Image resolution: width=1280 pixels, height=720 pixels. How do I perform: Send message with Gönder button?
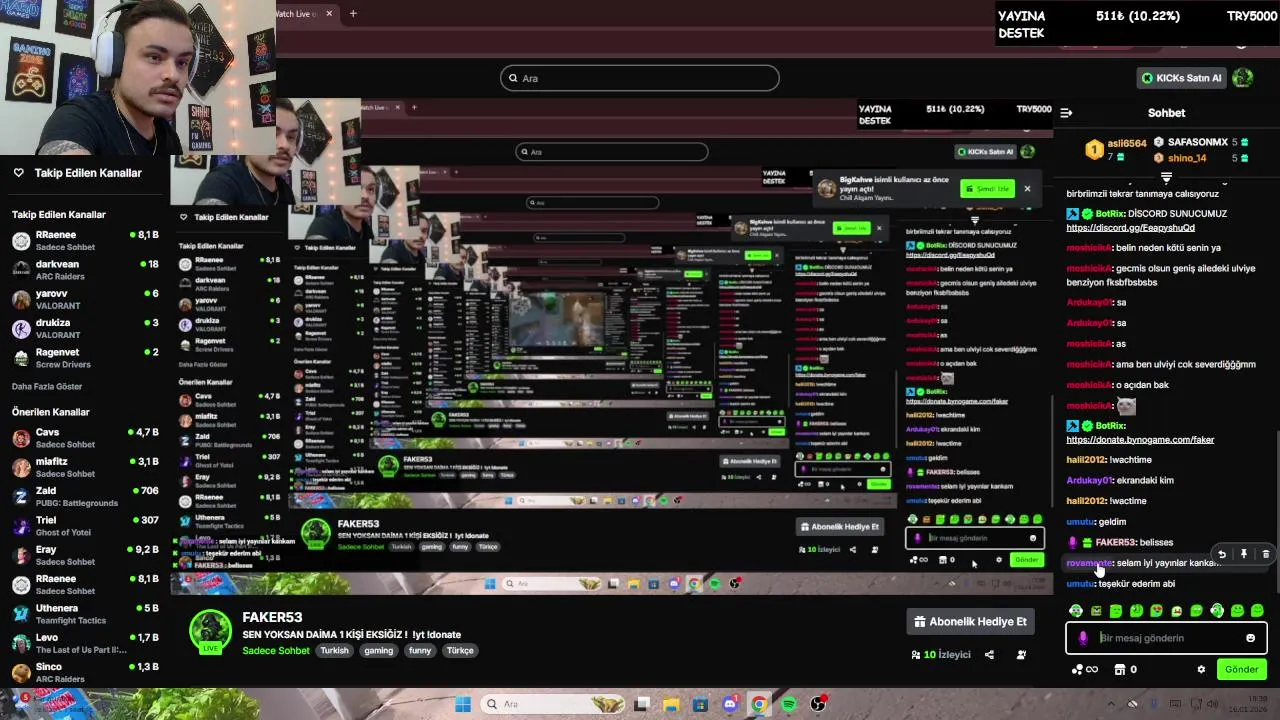(x=1241, y=670)
